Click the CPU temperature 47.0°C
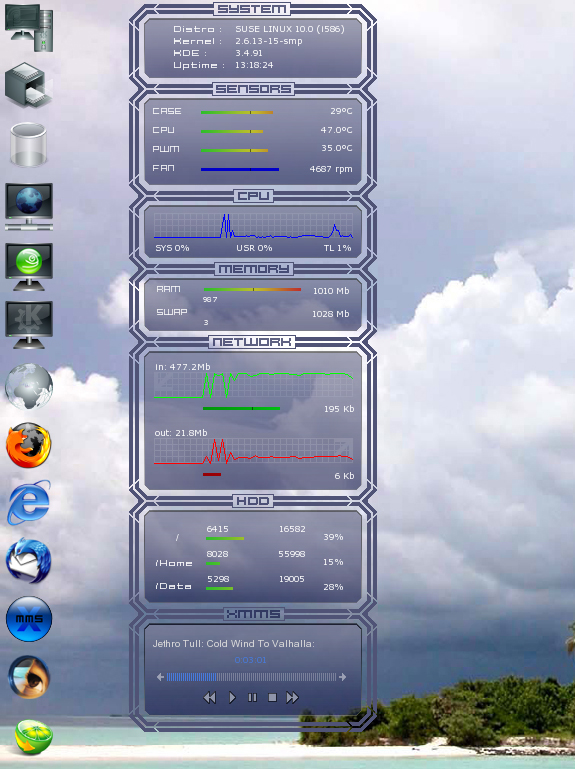The width and height of the screenshot is (575, 769). (x=337, y=130)
